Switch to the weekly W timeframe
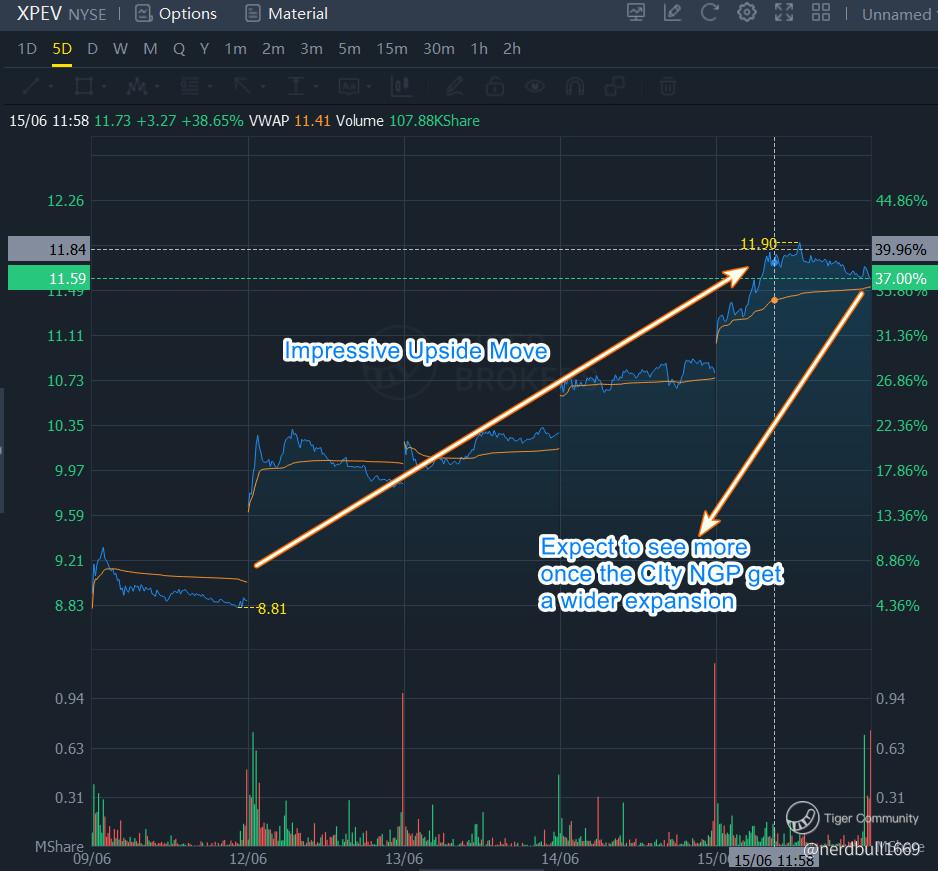 coord(120,48)
